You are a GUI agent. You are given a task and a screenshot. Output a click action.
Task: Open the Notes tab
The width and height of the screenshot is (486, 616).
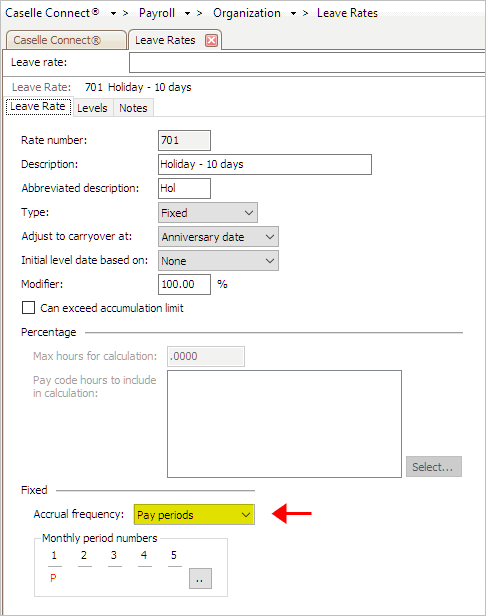click(x=133, y=108)
